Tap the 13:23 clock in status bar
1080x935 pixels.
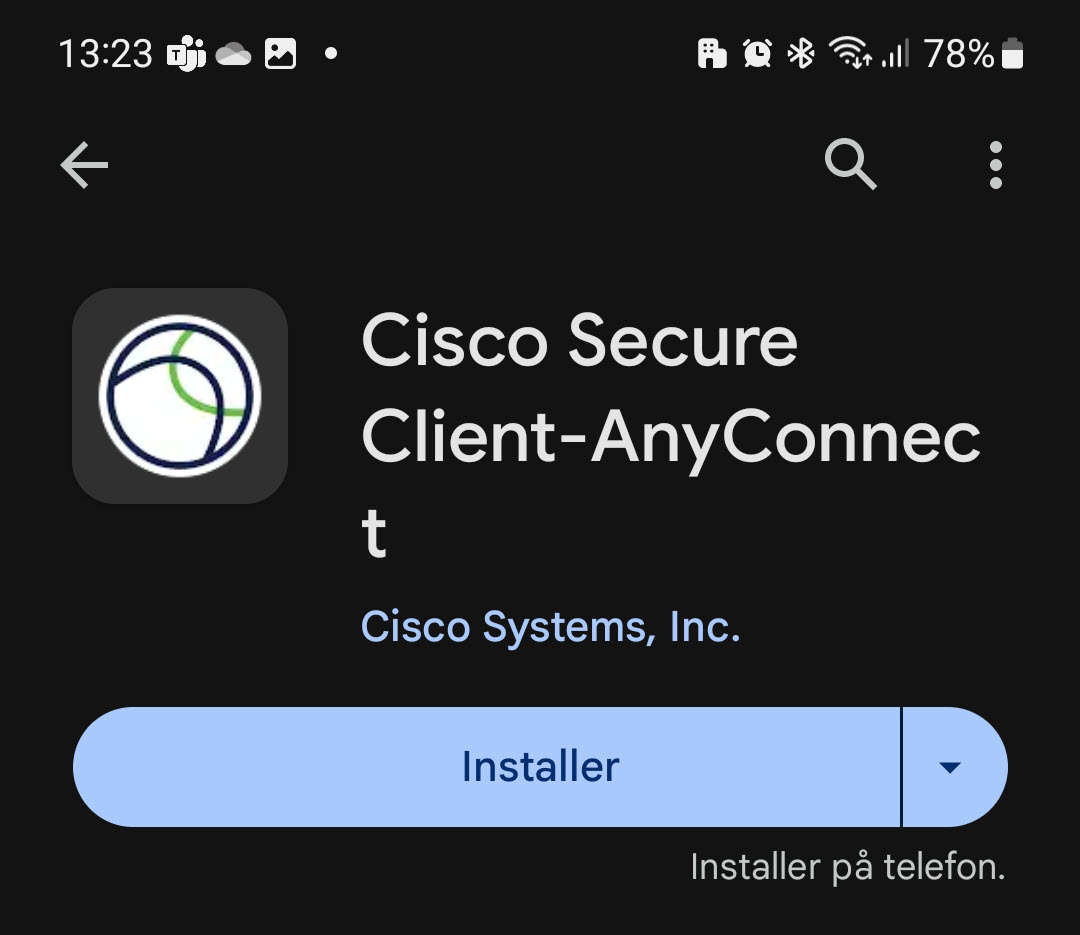click(105, 53)
